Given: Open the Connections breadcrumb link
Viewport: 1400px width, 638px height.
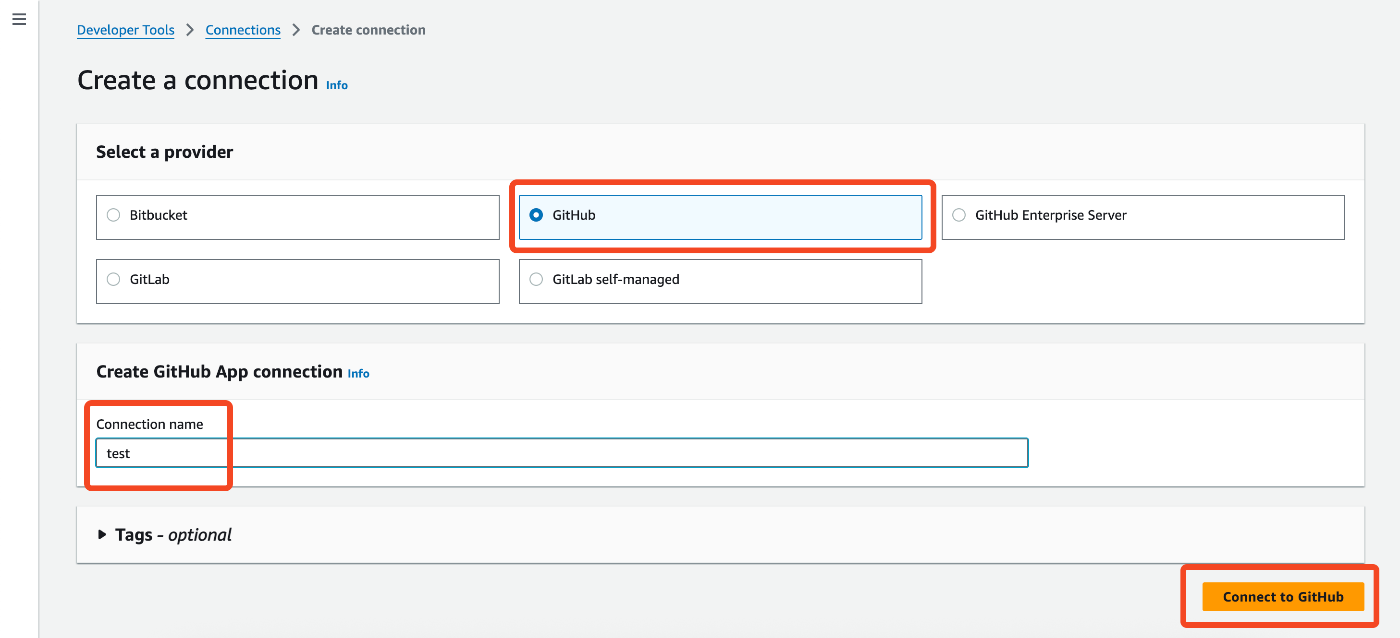Looking at the screenshot, I should point(243,30).
